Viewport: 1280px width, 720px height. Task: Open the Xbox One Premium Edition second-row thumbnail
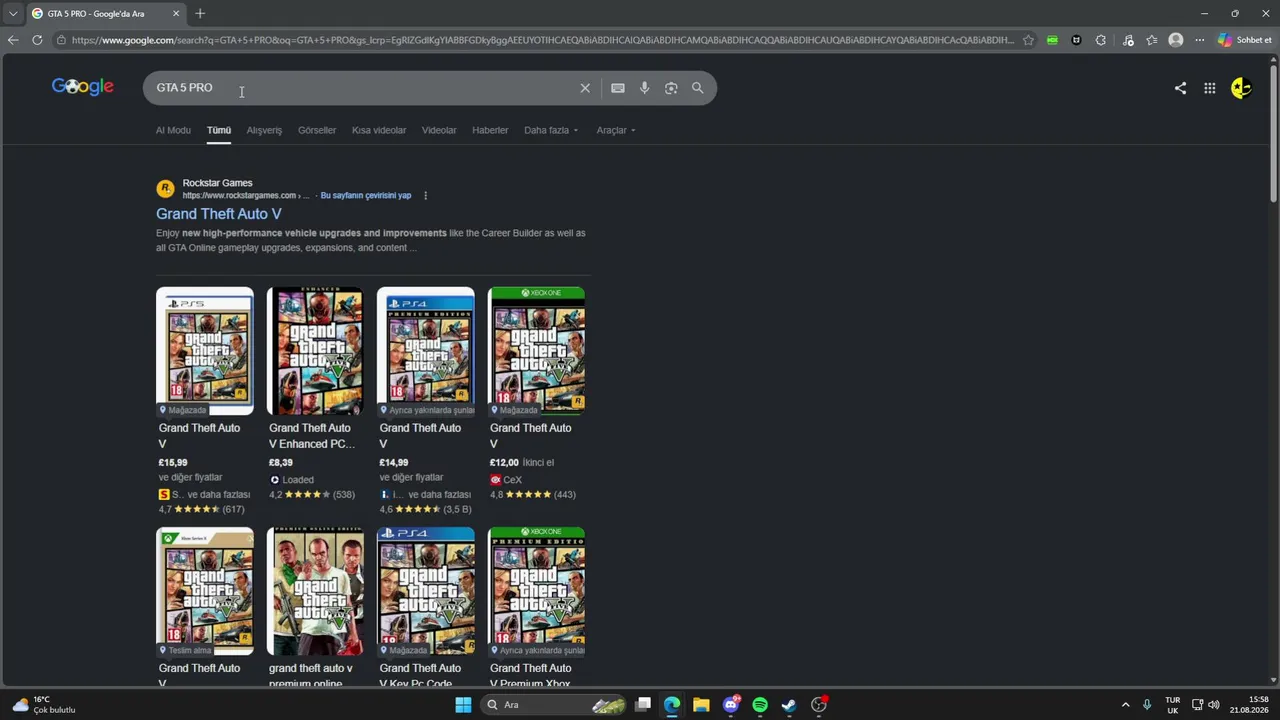pyautogui.click(x=537, y=591)
